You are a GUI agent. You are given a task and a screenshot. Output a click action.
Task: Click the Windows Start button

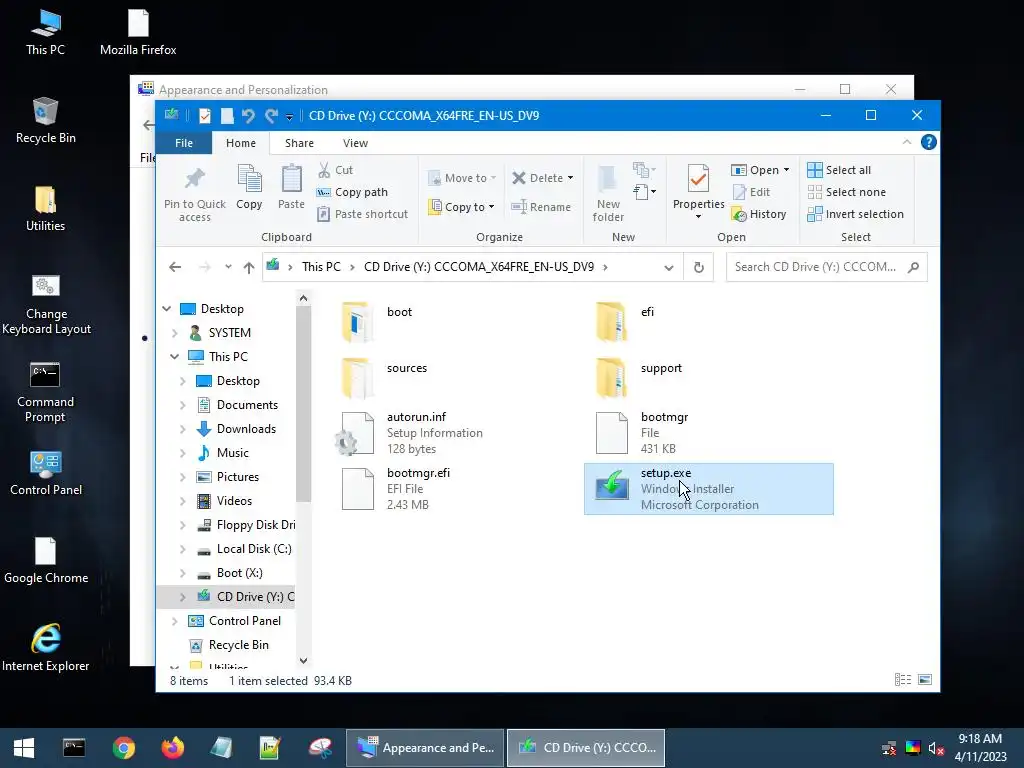(x=24, y=748)
